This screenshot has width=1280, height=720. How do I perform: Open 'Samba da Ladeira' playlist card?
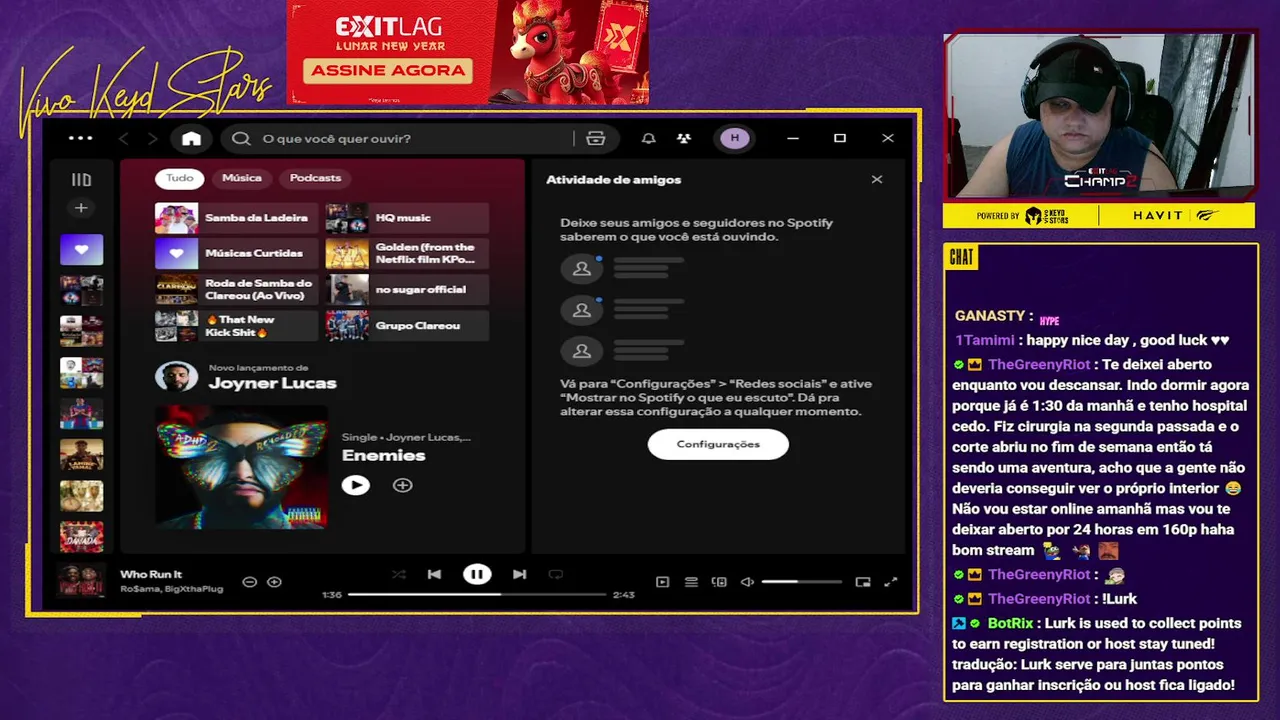tap(236, 218)
